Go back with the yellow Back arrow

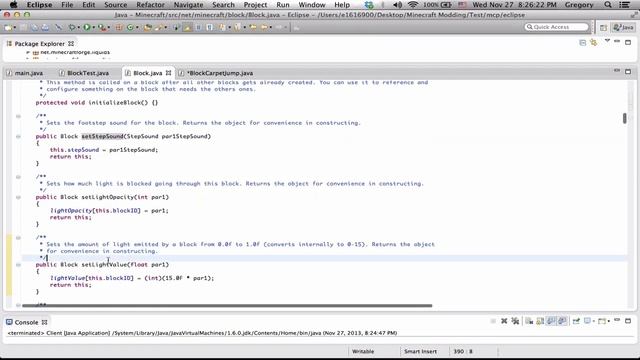pos(264,27)
